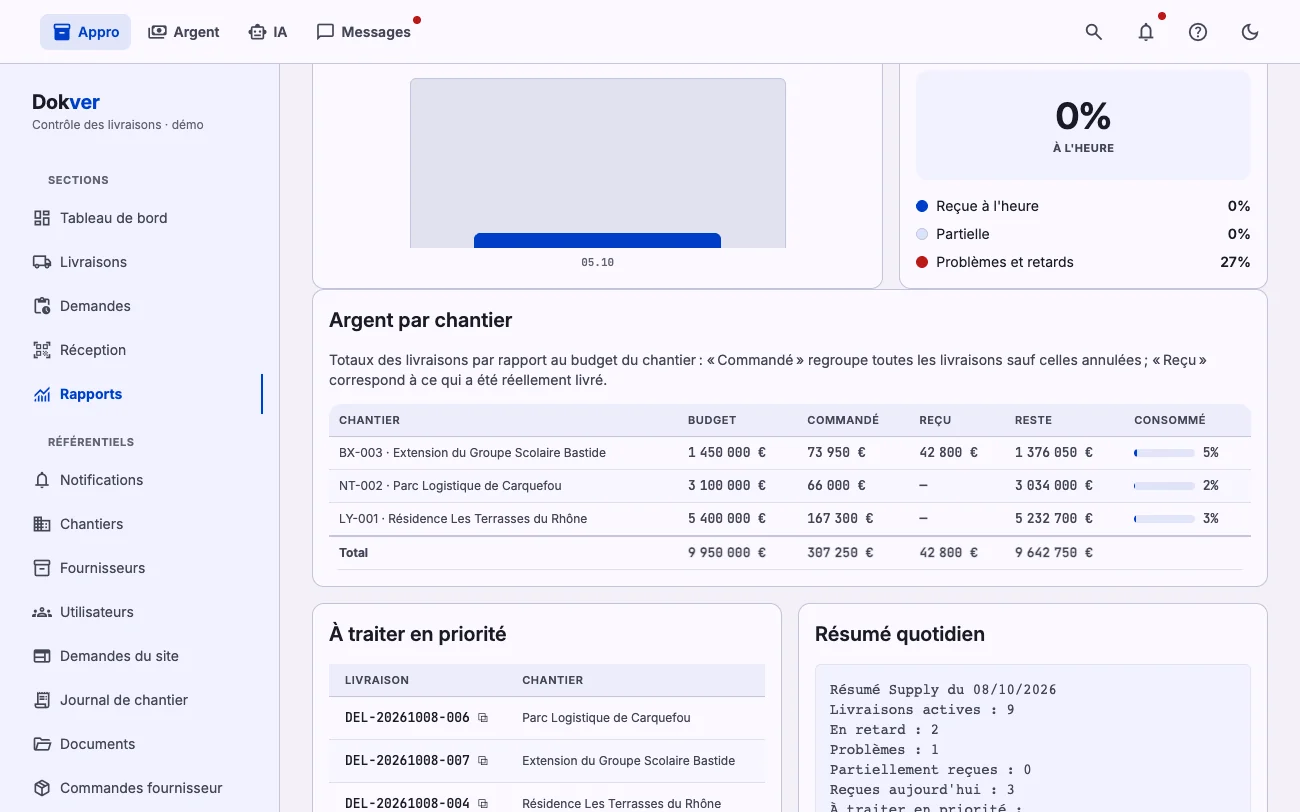Switch to the Appro tab

(86, 32)
